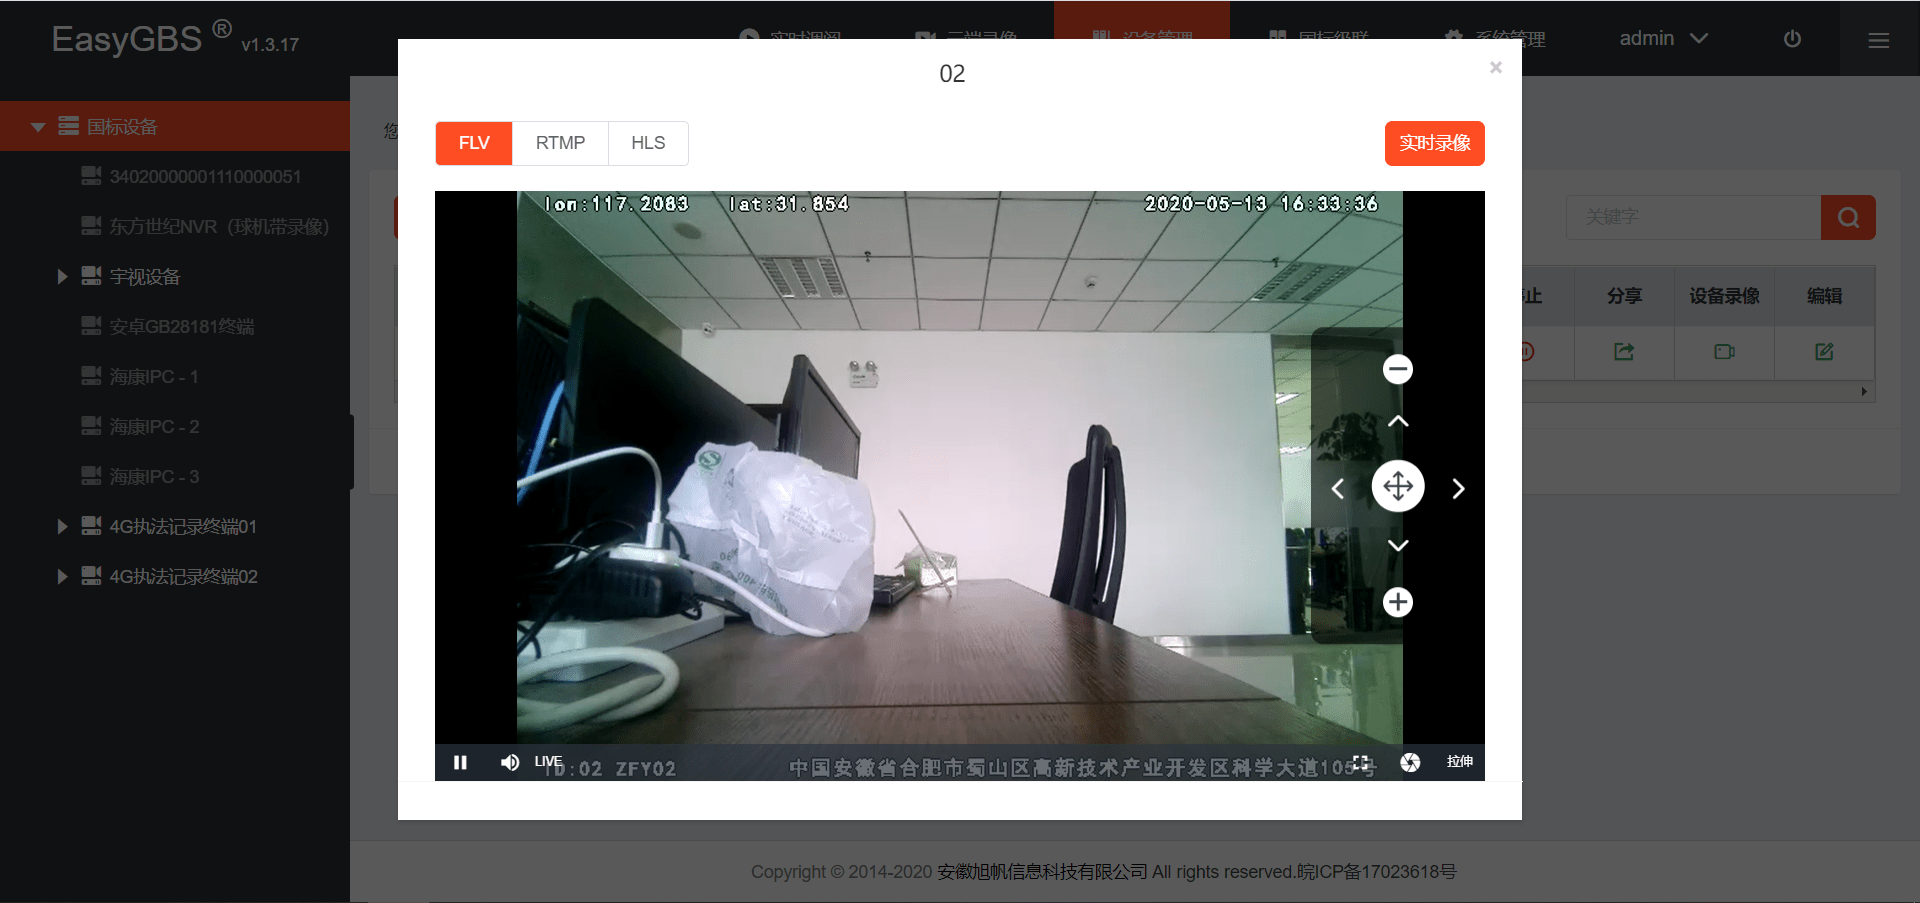Screen dimensions: 1920x903
Task: Close the 02 video dialog
Action: [1496, 67]
